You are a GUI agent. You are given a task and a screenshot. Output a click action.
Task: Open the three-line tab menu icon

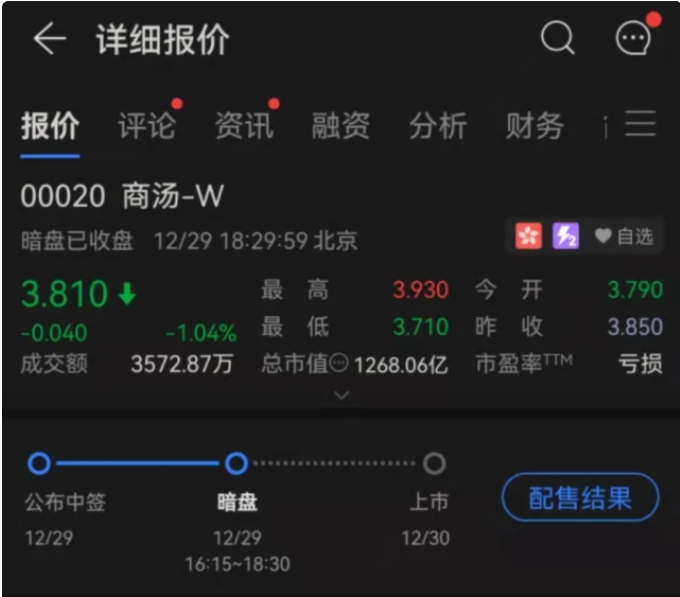click(641, 124)
